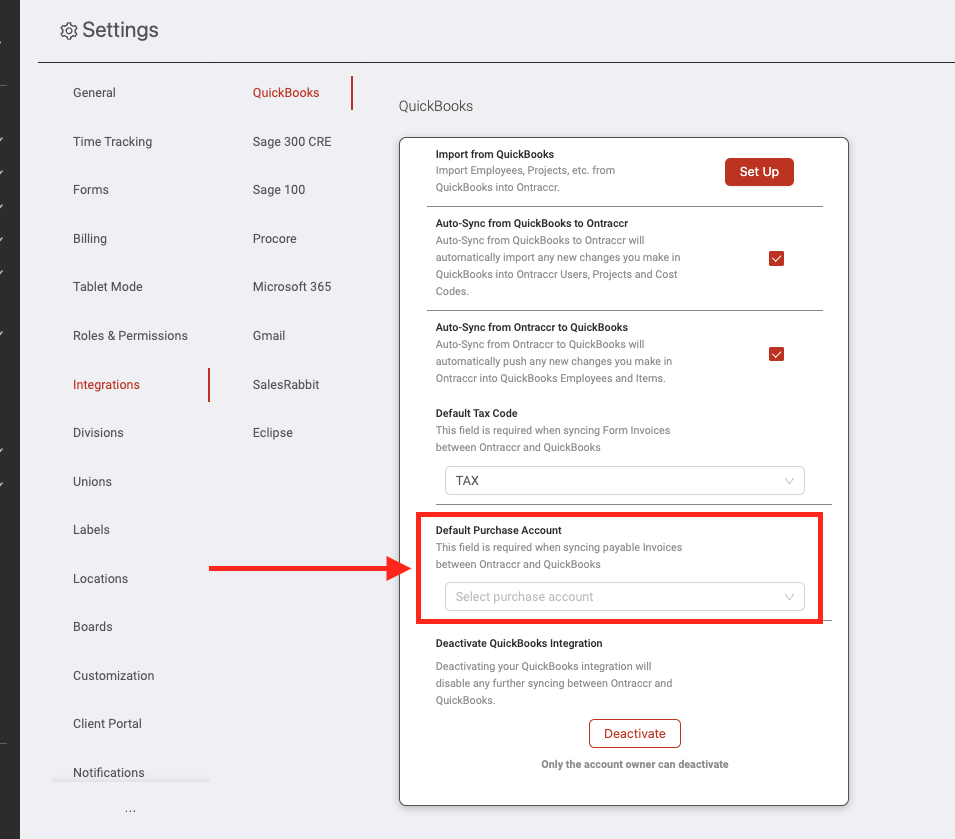The image size is (955, 839).
Task: Open the SalesRabbit integration
Action: 286,385
